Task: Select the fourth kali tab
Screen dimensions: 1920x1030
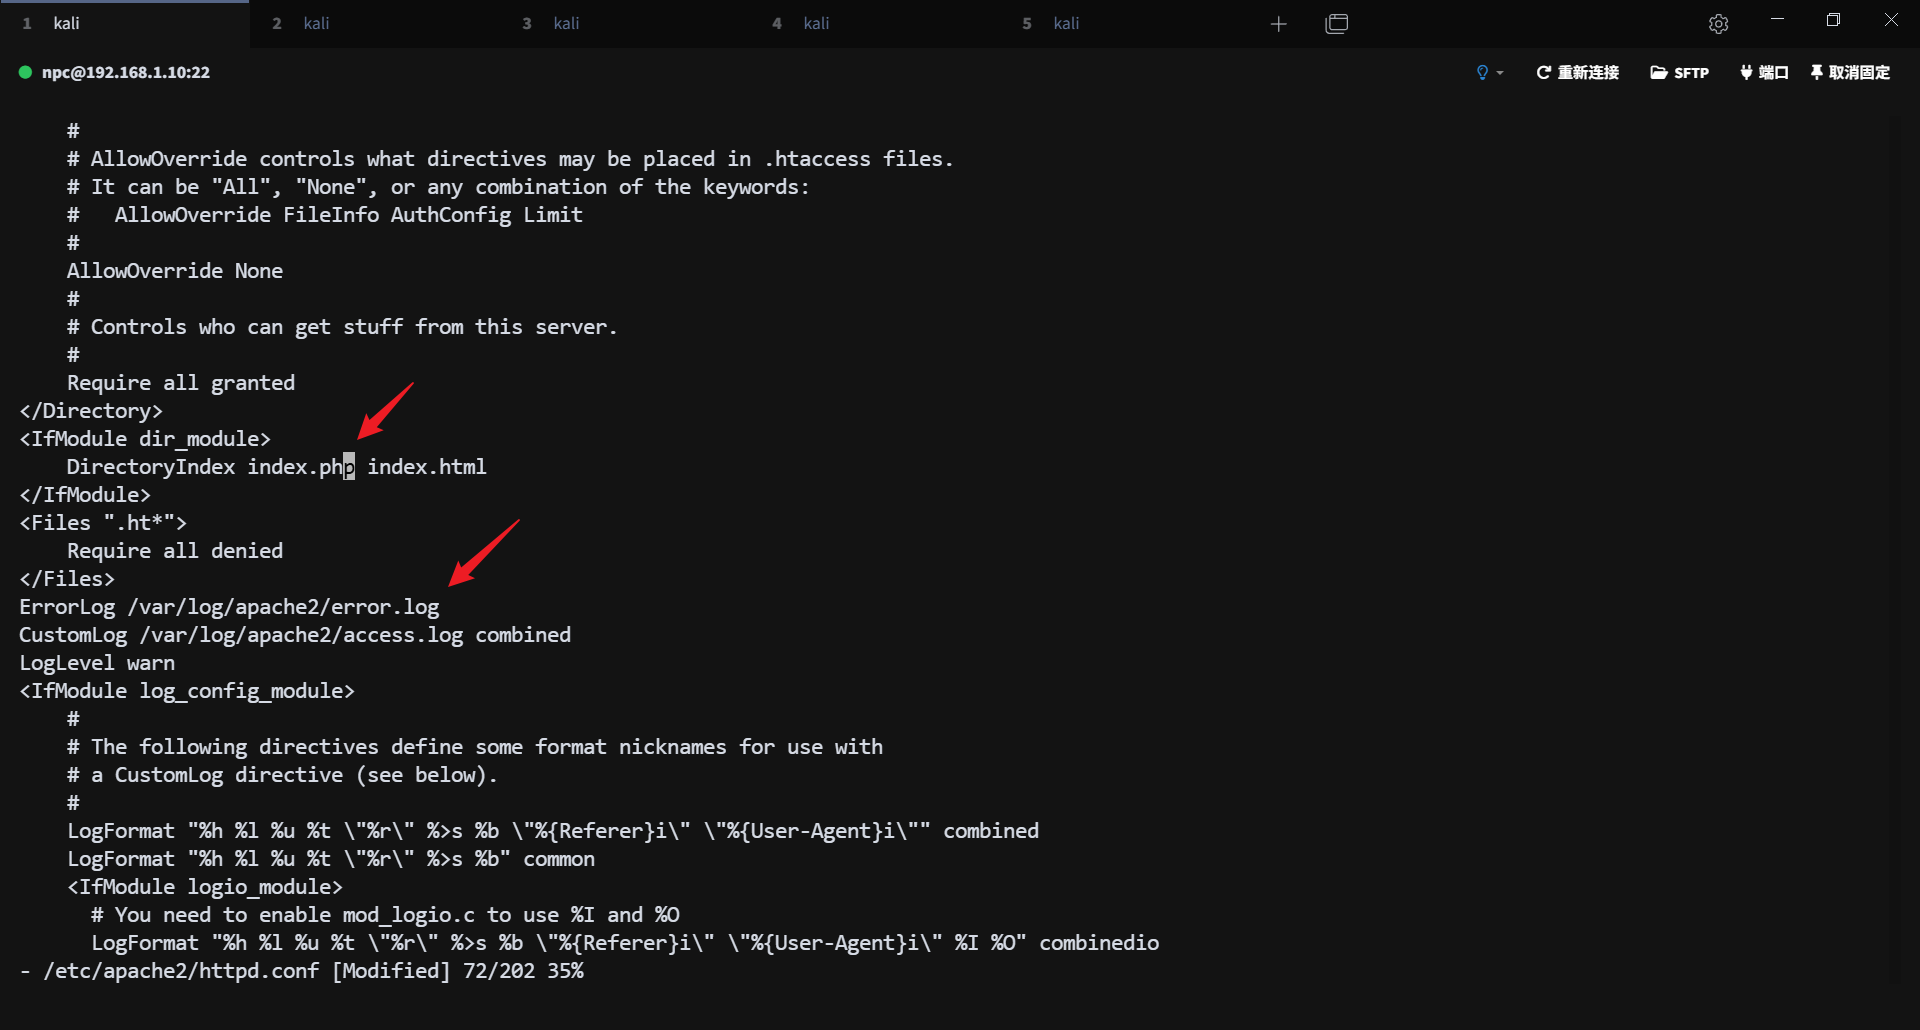Action: (x=815, y=23)
